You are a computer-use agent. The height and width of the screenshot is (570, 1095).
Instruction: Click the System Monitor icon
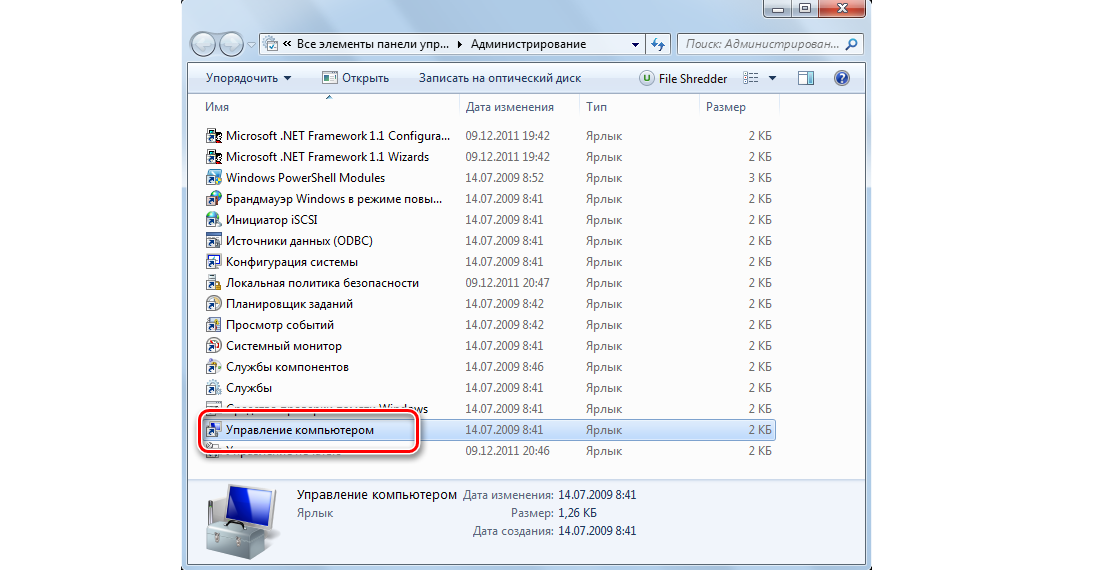[x=213, y=346]
